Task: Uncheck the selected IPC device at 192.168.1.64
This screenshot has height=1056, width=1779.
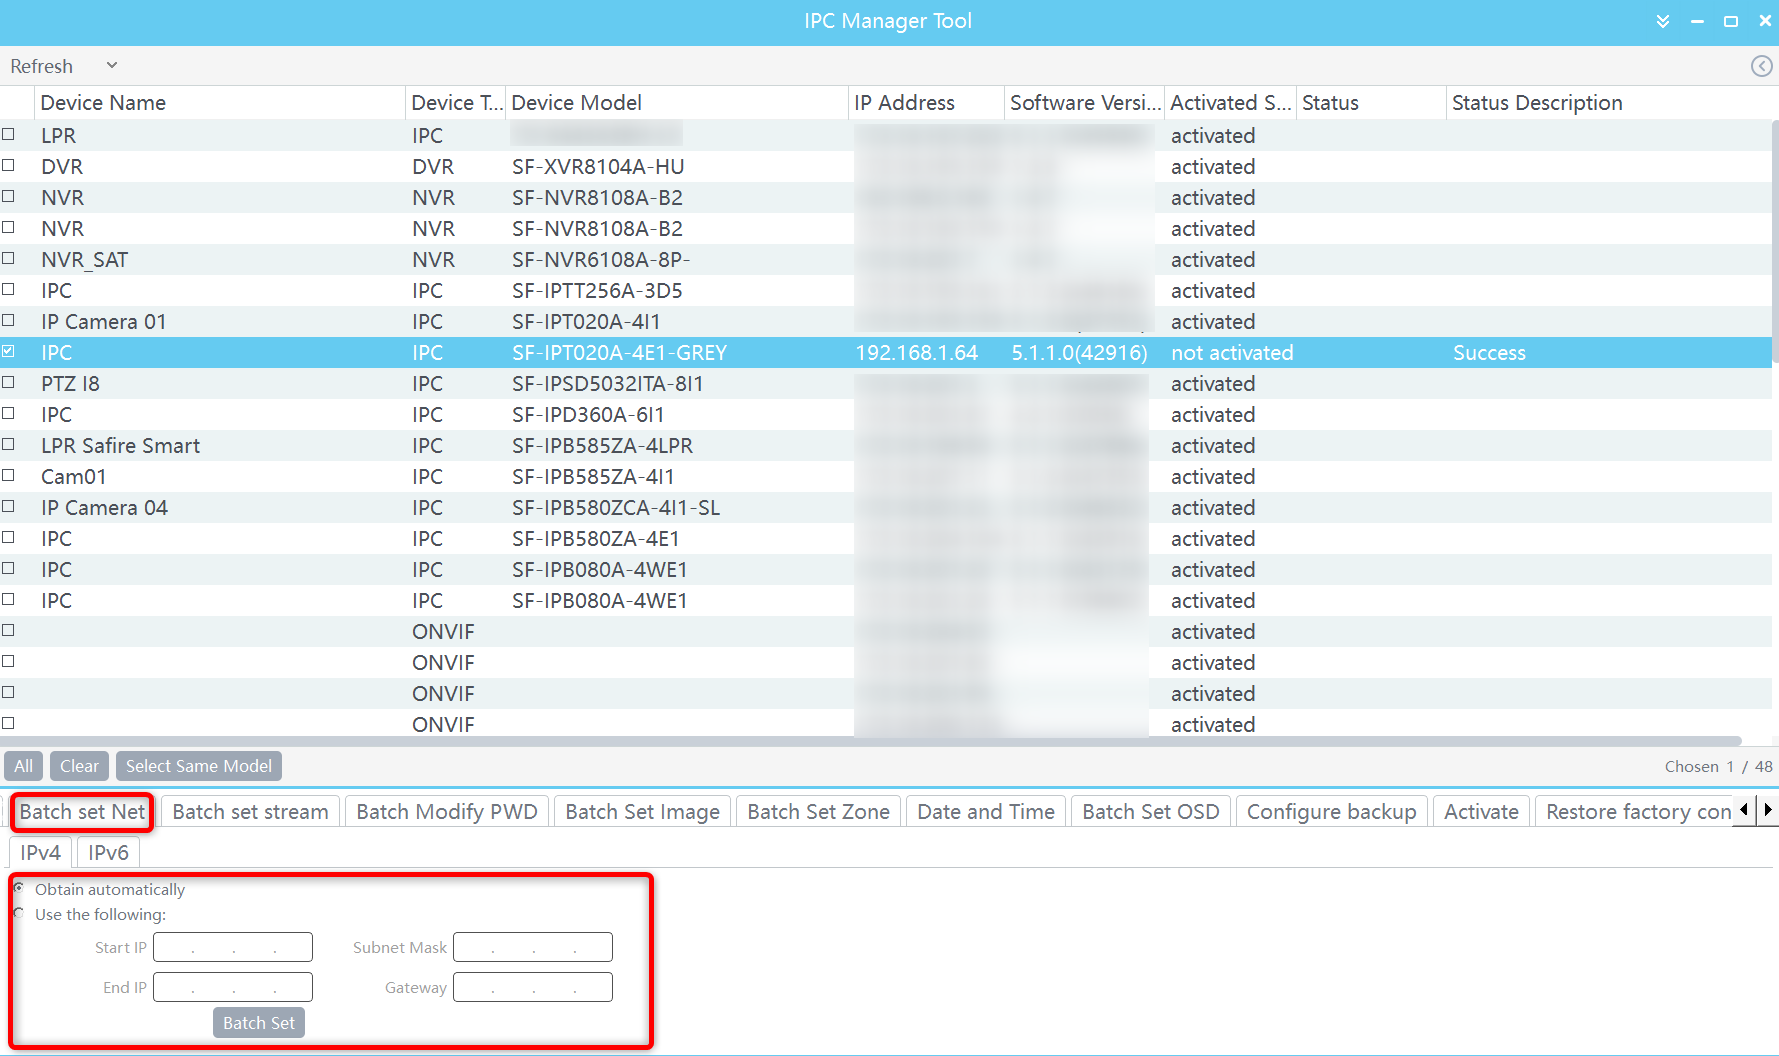Action: click(9, 352)
